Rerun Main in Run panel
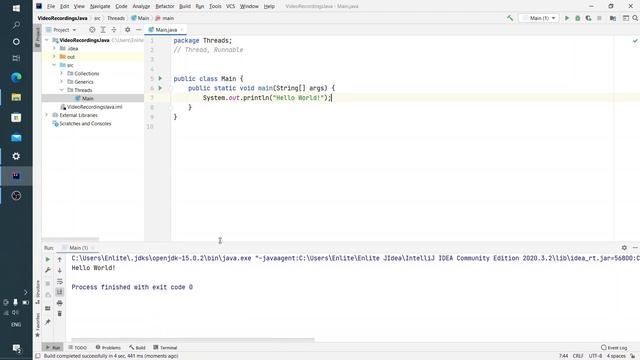 pyautogui.click(x=48, y=259)
